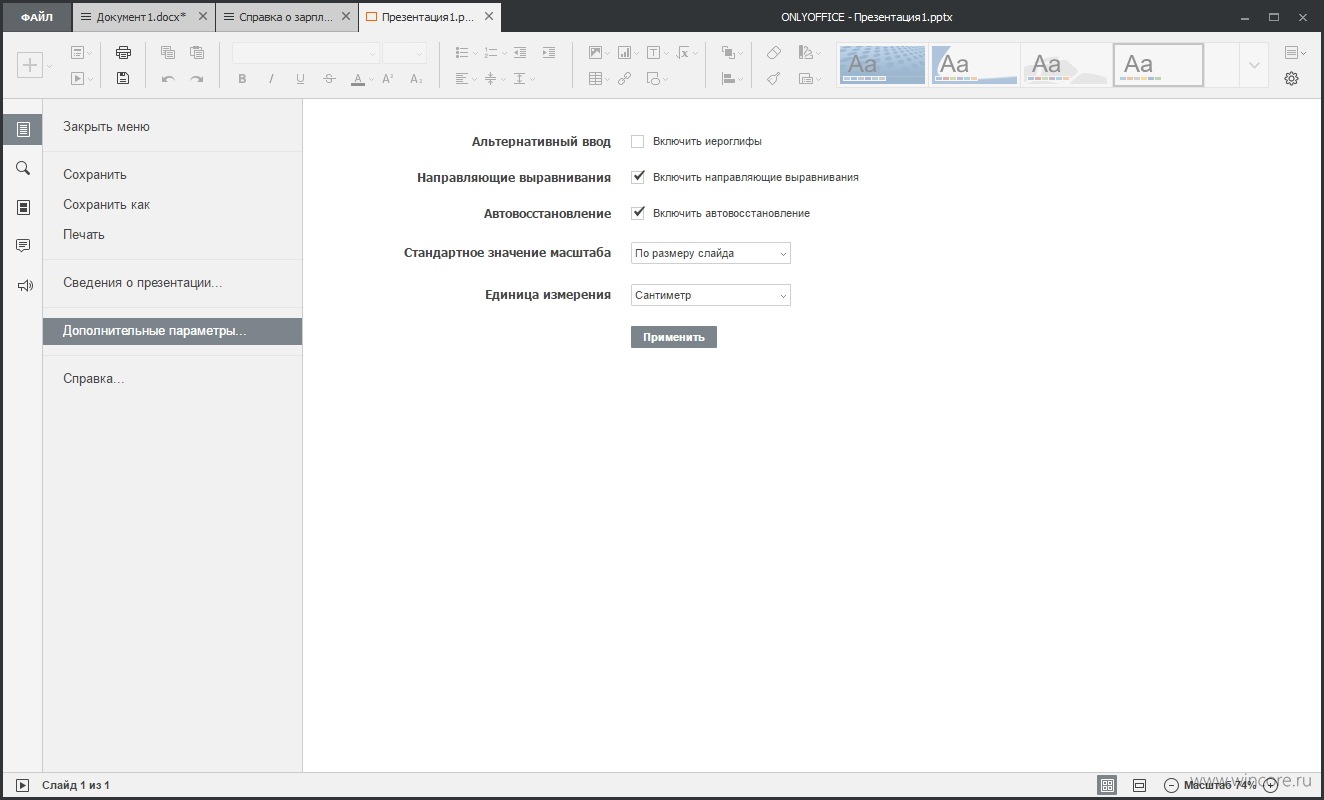Open the slide size dropdown

(x=810, y=79)
